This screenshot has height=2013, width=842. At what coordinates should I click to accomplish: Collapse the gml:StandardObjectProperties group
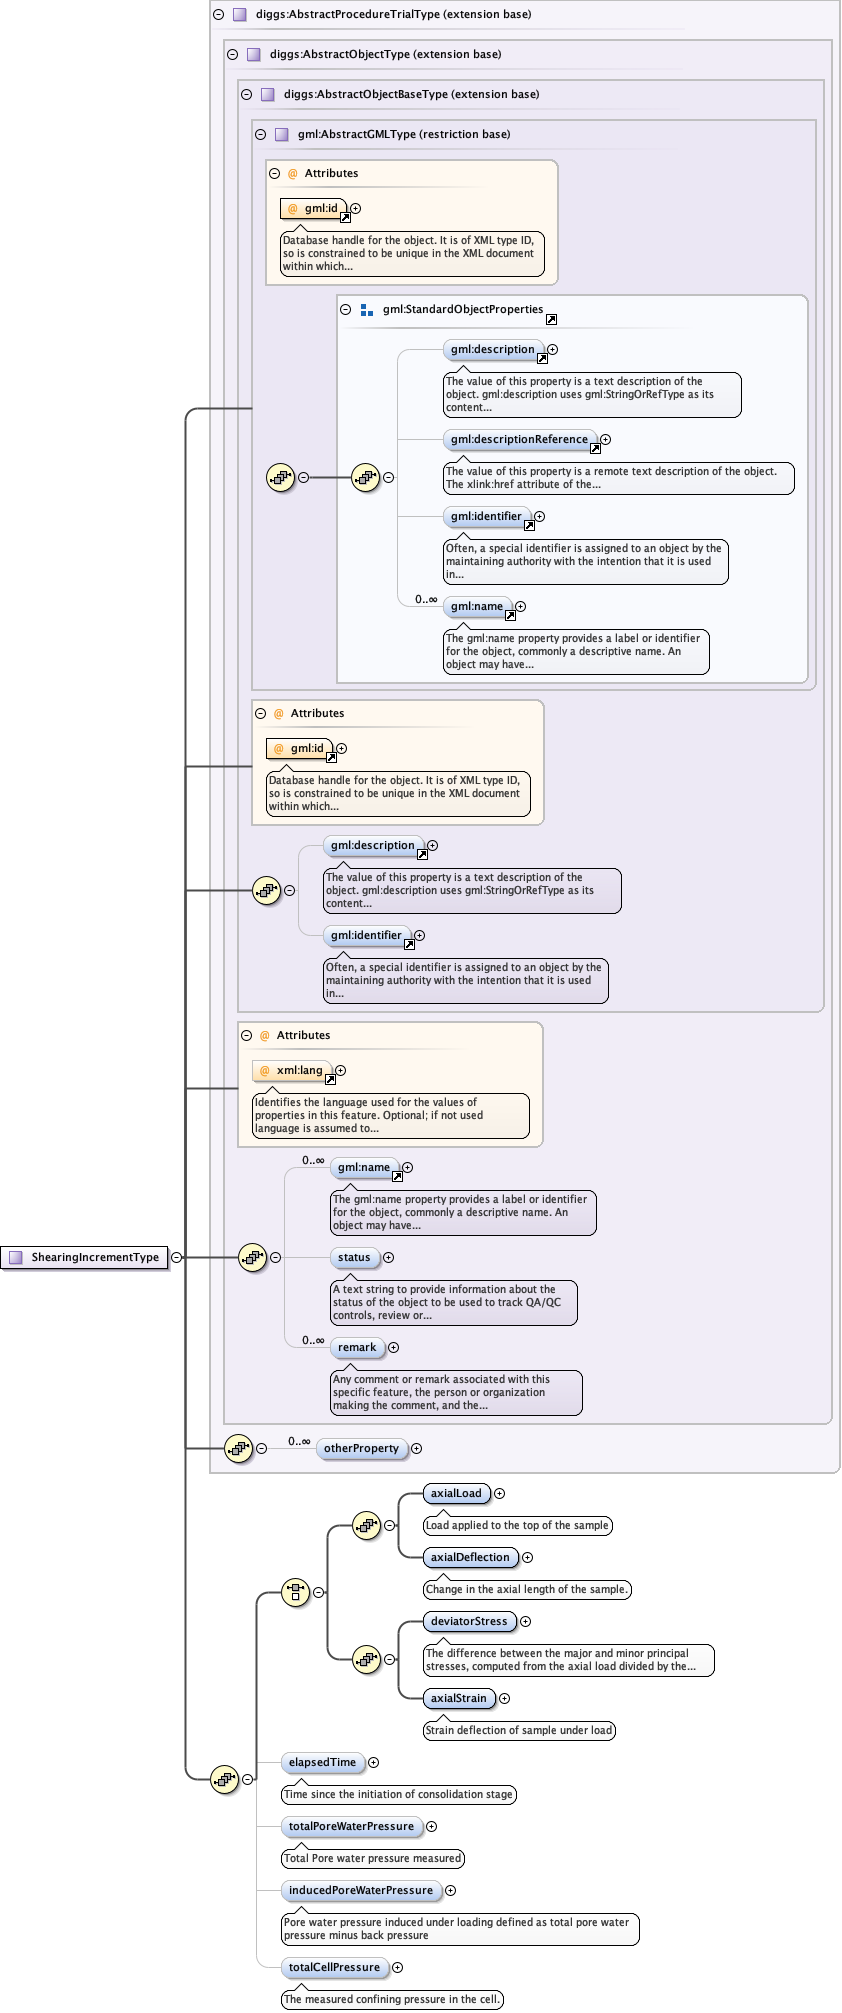[x=346, y=310]
